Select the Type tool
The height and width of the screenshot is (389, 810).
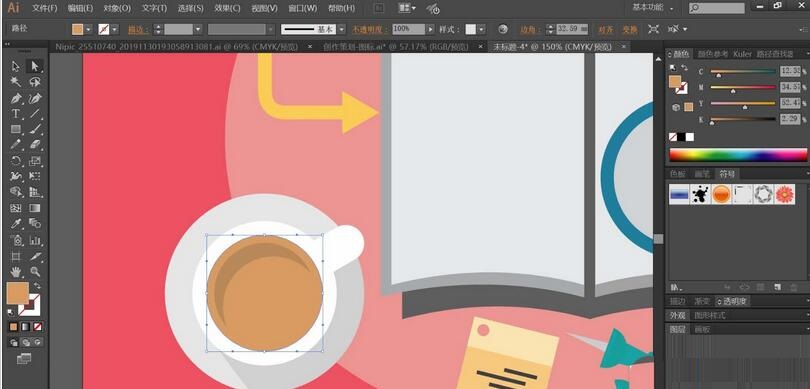(16, 114)
